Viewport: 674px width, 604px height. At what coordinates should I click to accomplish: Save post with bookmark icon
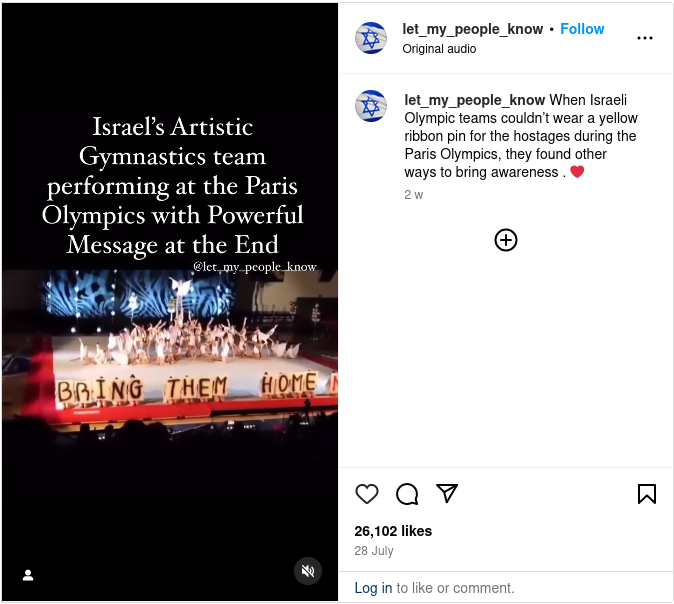[x=646, y=494]
